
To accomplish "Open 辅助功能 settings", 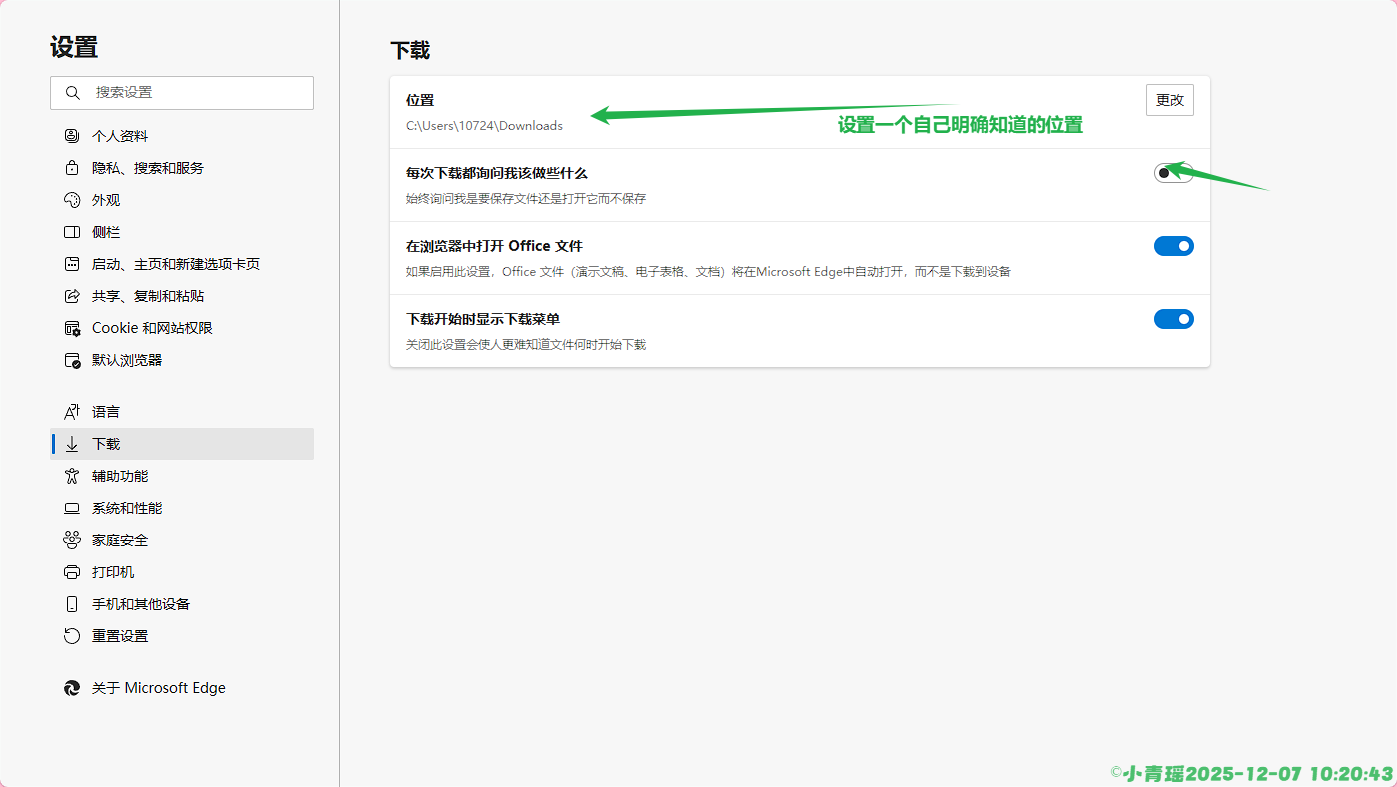I will (x=182, y=476).
